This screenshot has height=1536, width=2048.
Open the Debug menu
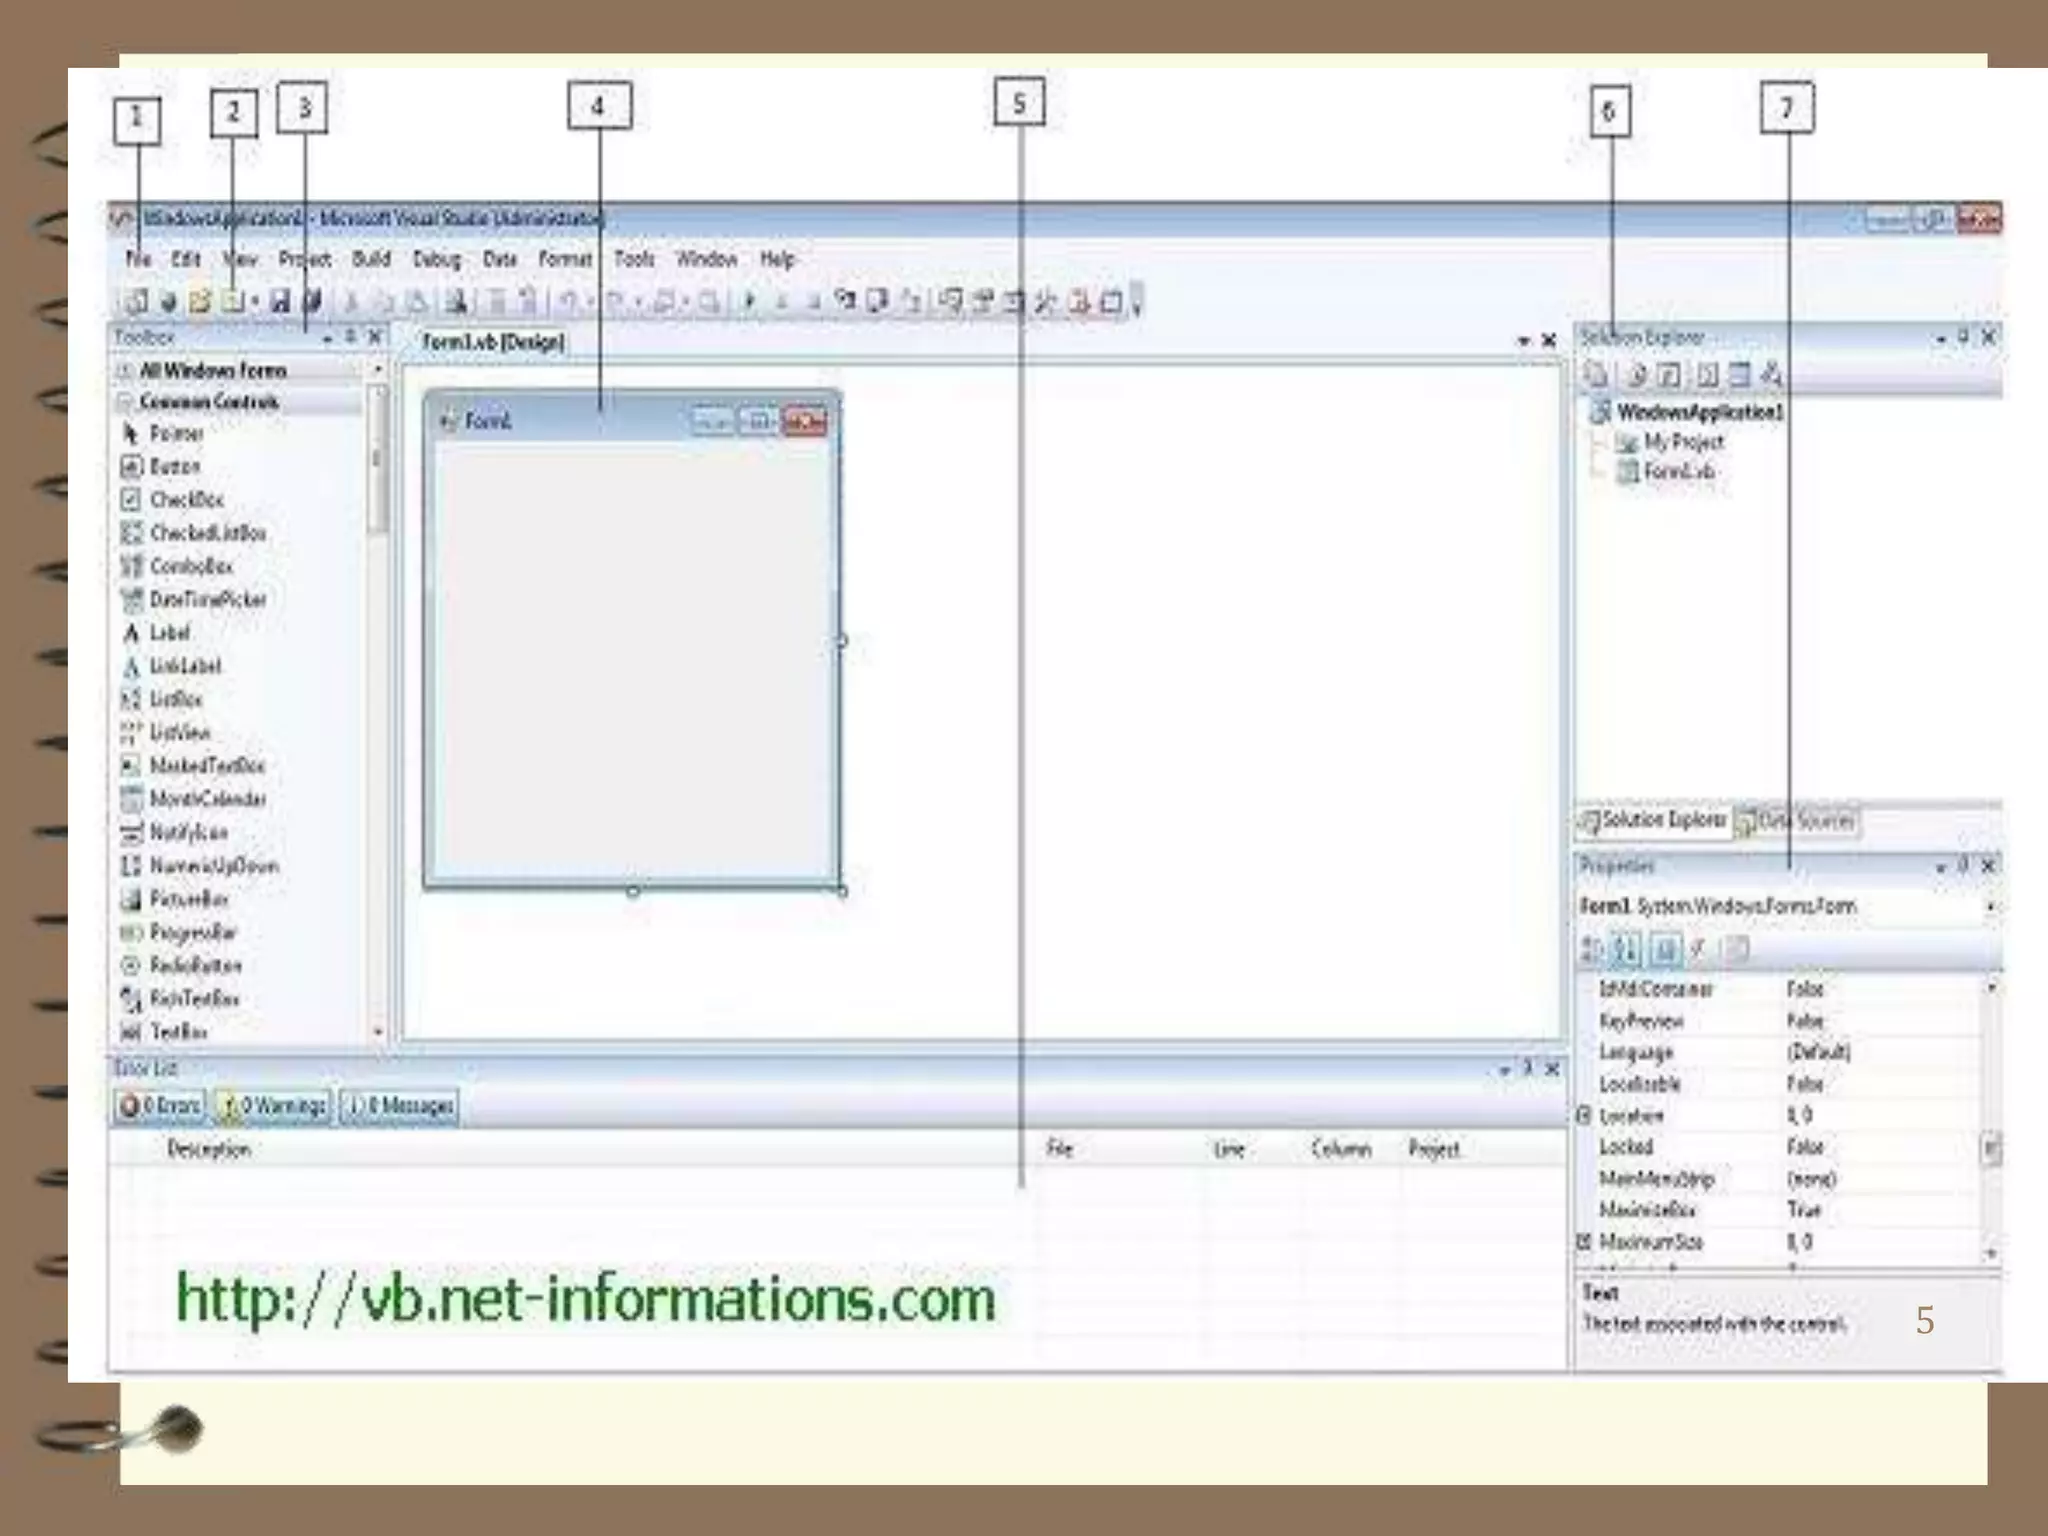[x=436, y=260]
